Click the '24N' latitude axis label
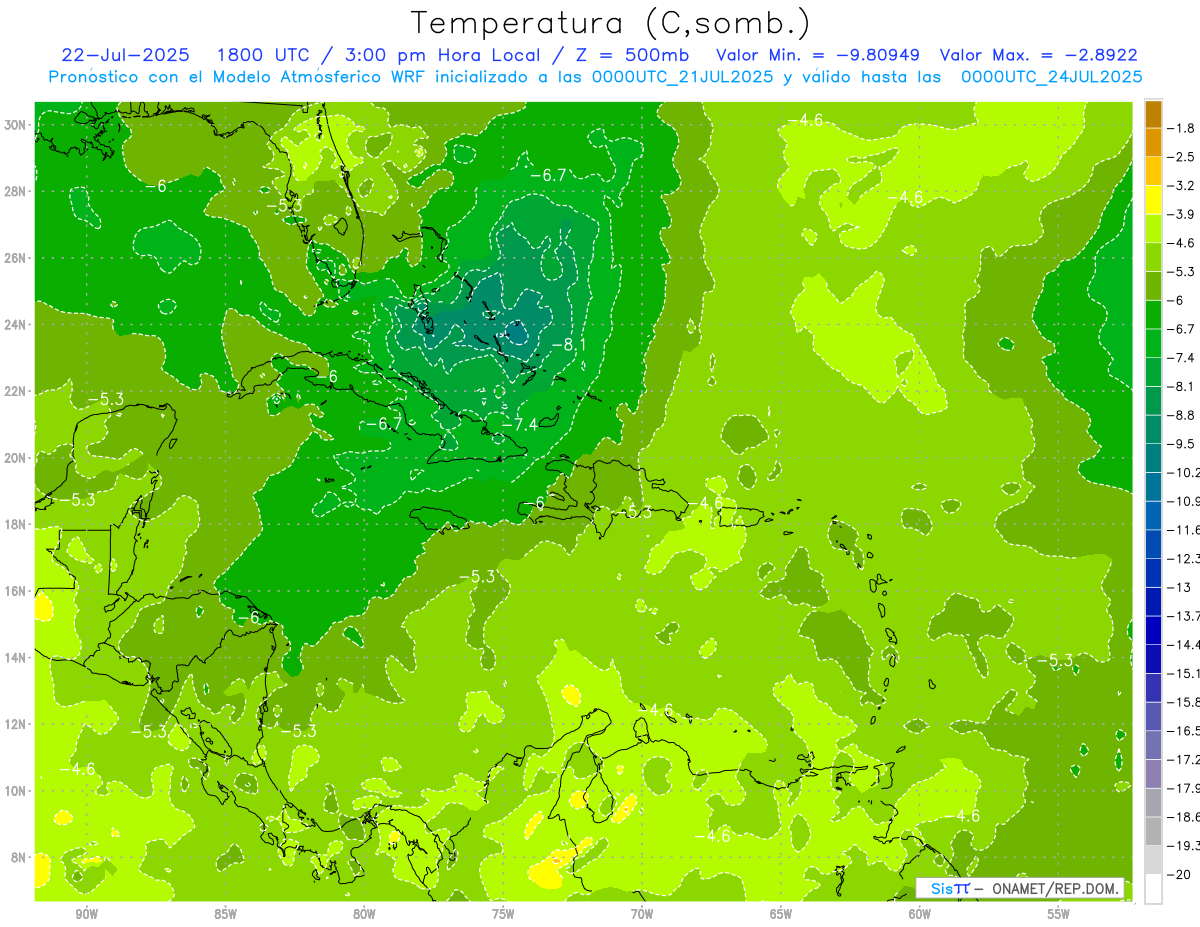 point(16,325)
